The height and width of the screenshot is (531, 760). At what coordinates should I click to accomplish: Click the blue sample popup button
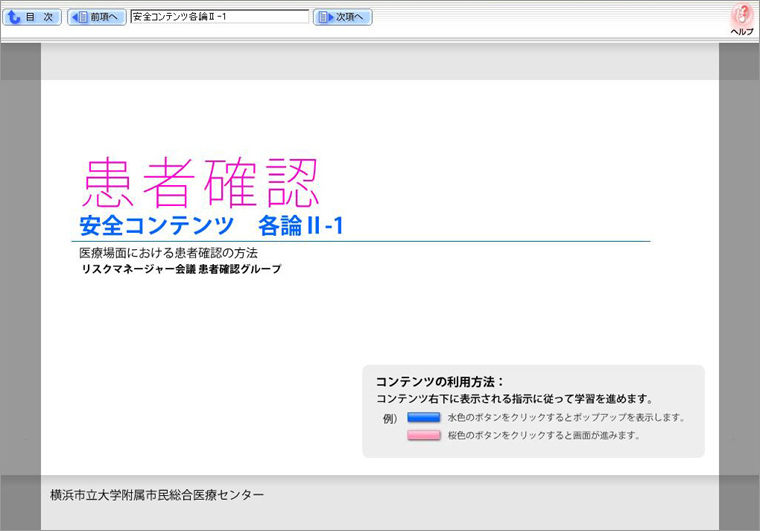tap(424, 417)
